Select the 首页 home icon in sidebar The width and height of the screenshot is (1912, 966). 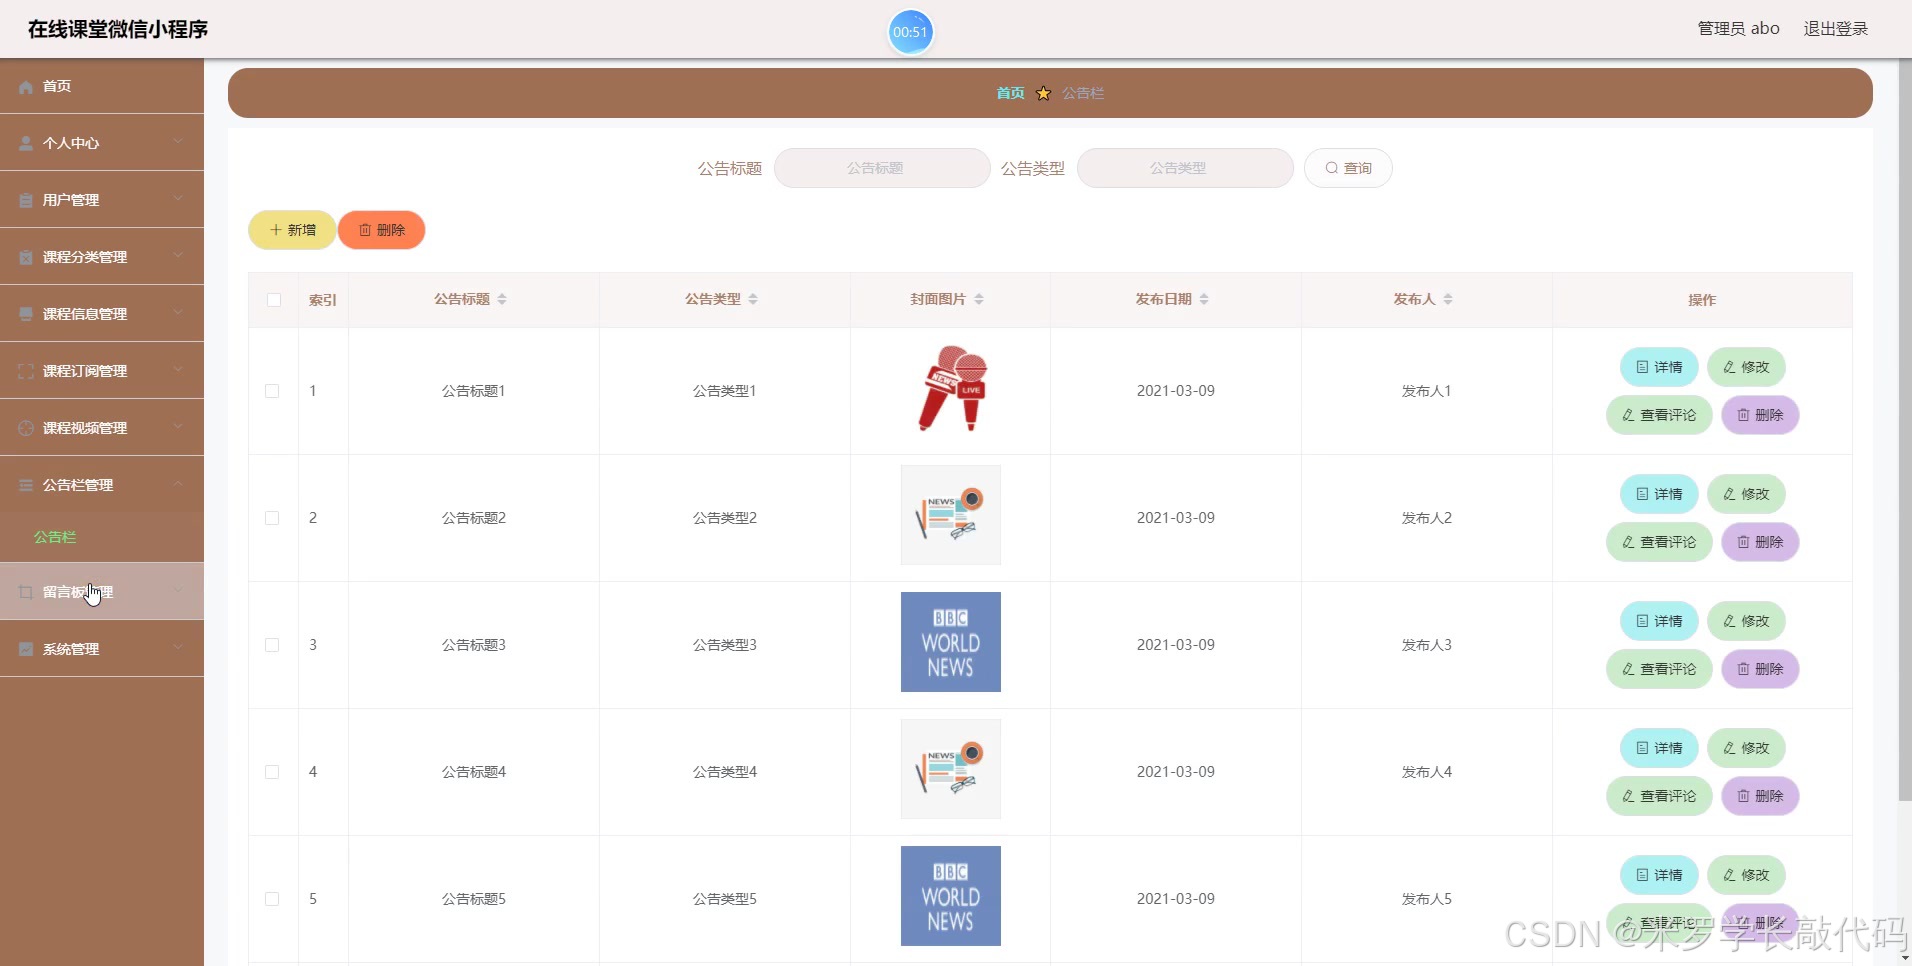pos(24,86)
